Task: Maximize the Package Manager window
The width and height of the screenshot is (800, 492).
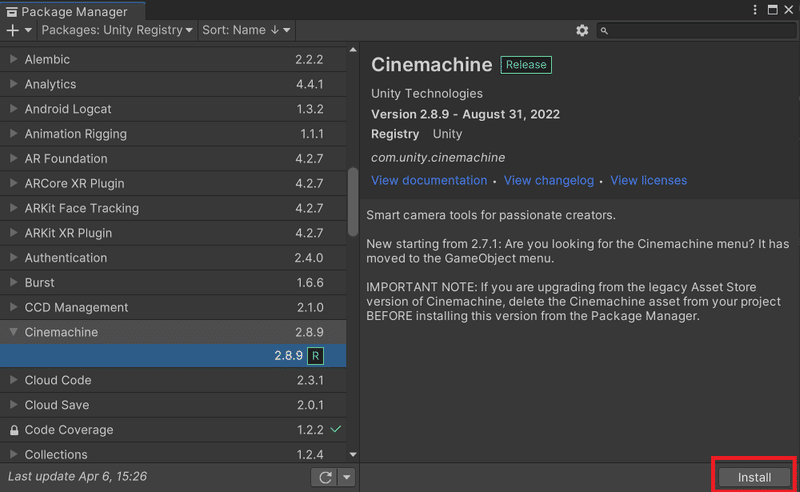Action: pos(772,10)
